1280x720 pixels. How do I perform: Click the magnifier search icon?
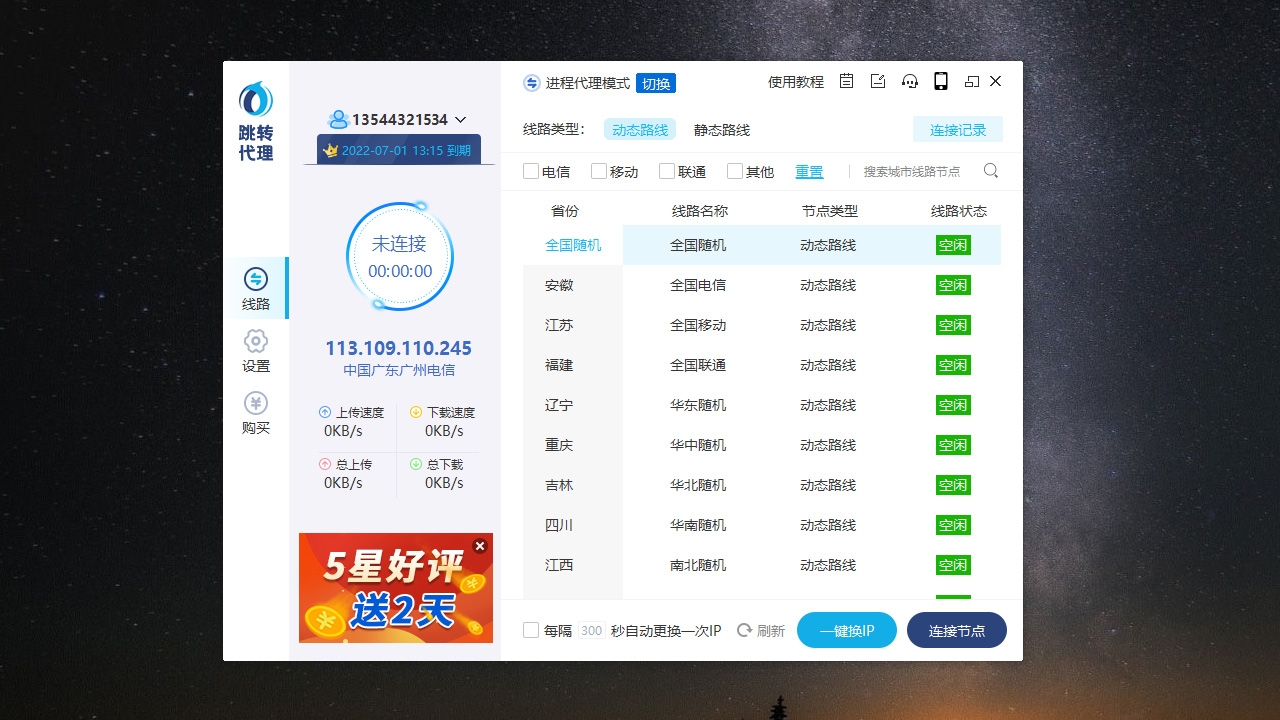coord(991,171)
